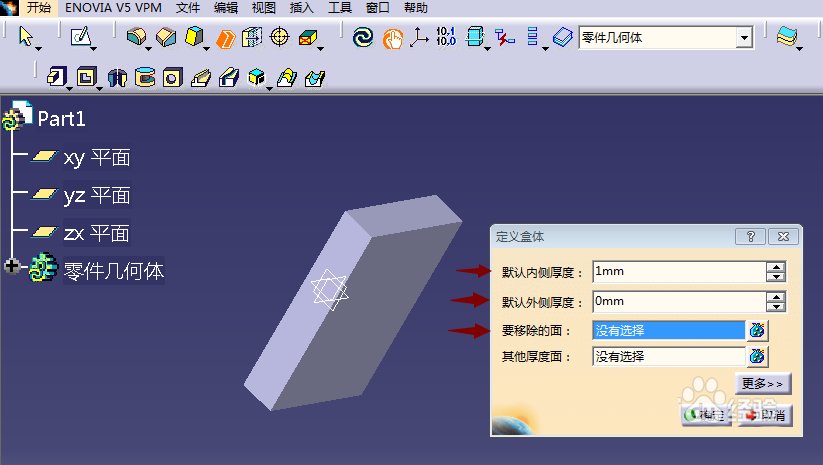The height and width of the screenshot is (465, 823).
Task: Expand the Draft tool flyout arrow
Action: tap(206, 49)
